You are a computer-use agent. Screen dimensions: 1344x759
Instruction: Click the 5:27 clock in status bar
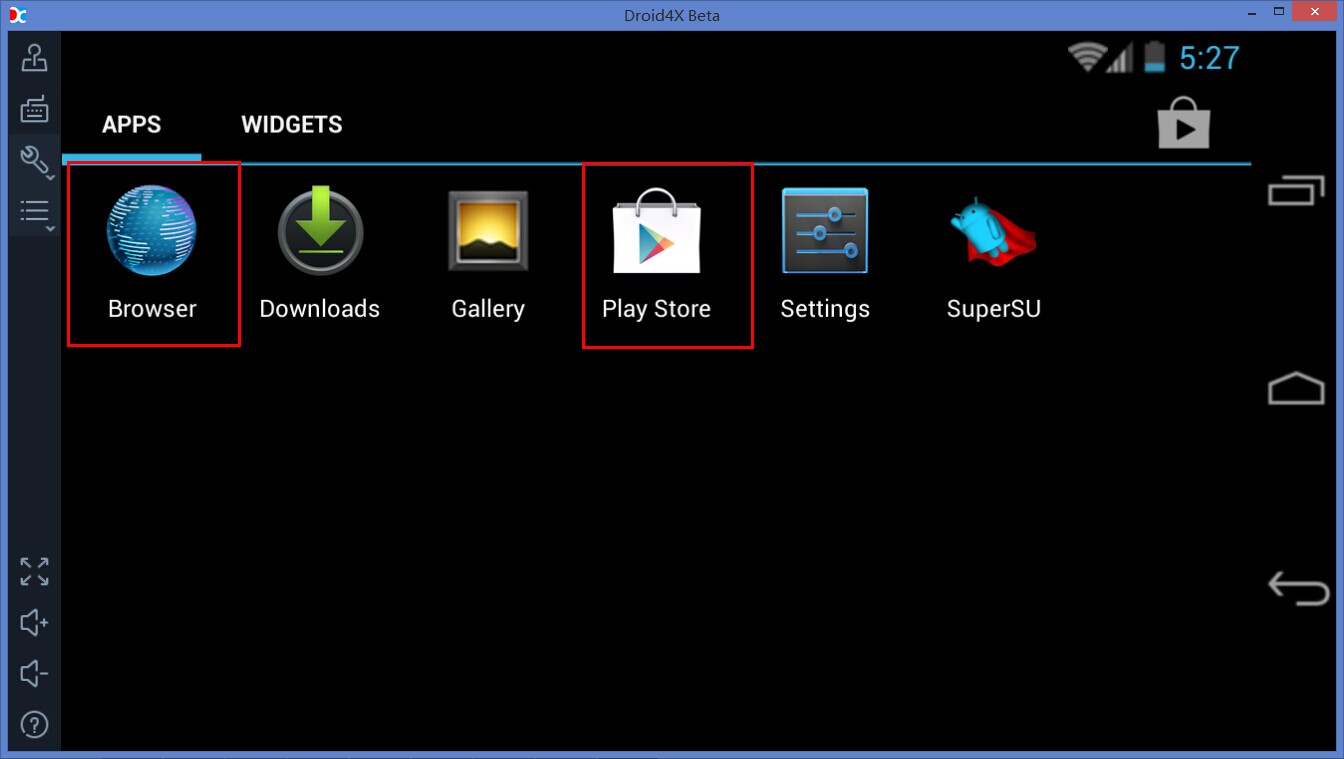pyautogui.click(x=1209, y=58)
